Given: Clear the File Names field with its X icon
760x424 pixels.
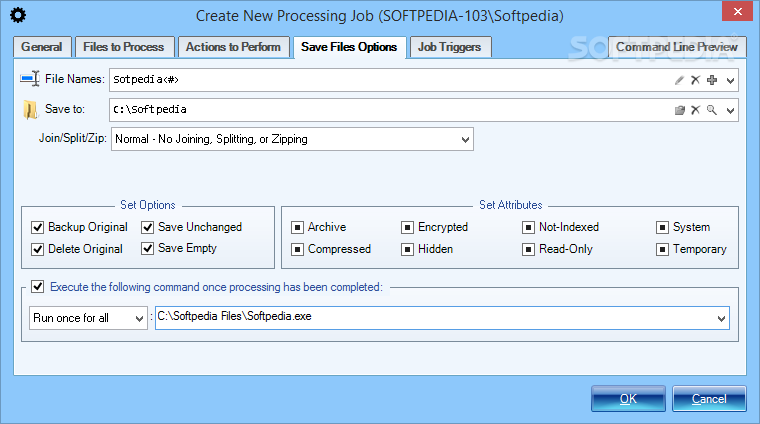Looking at the screenshot, I should (696, 80).
